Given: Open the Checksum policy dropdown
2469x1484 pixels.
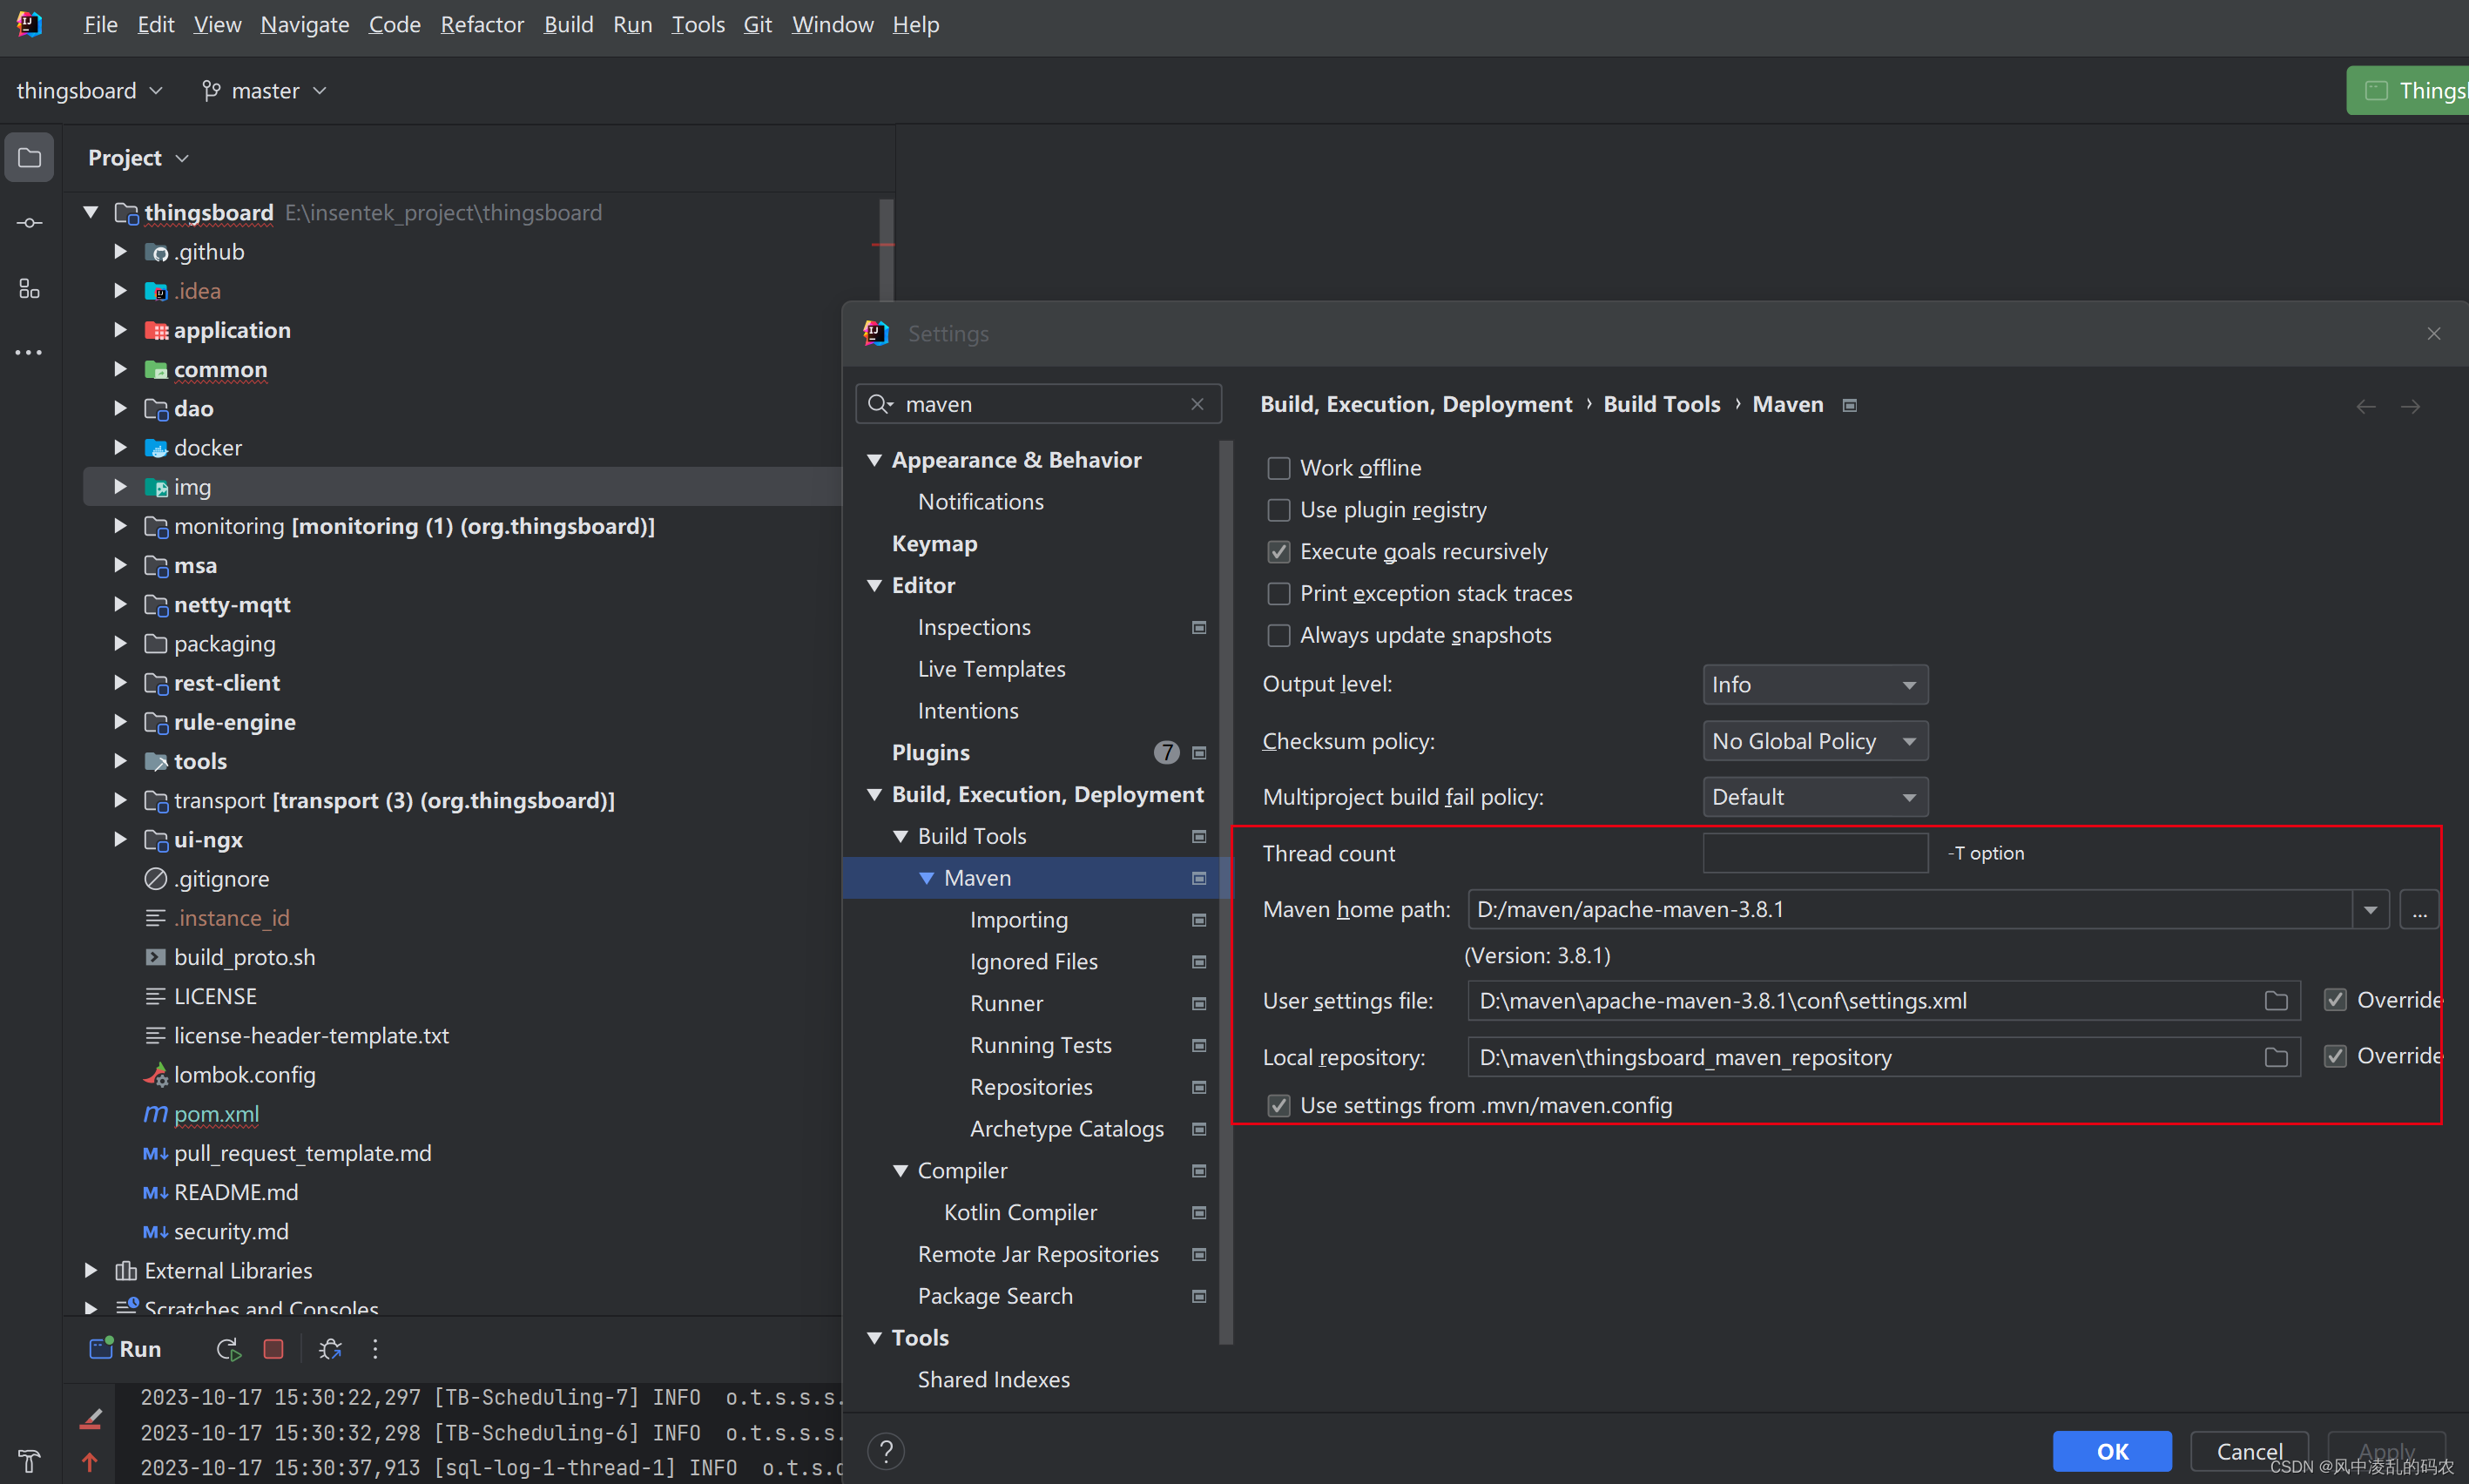Looking at the screenshot, I should point(1815,740).
